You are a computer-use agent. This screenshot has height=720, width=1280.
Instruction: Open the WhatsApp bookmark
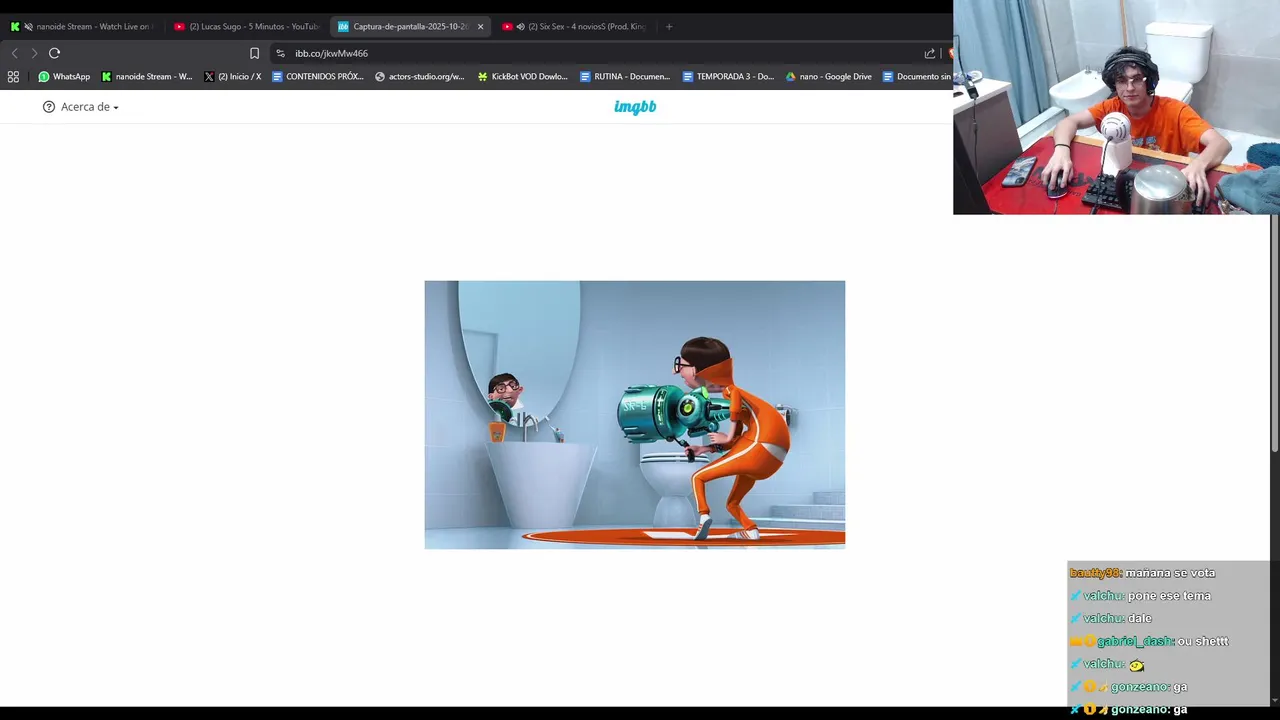[64, 76]
